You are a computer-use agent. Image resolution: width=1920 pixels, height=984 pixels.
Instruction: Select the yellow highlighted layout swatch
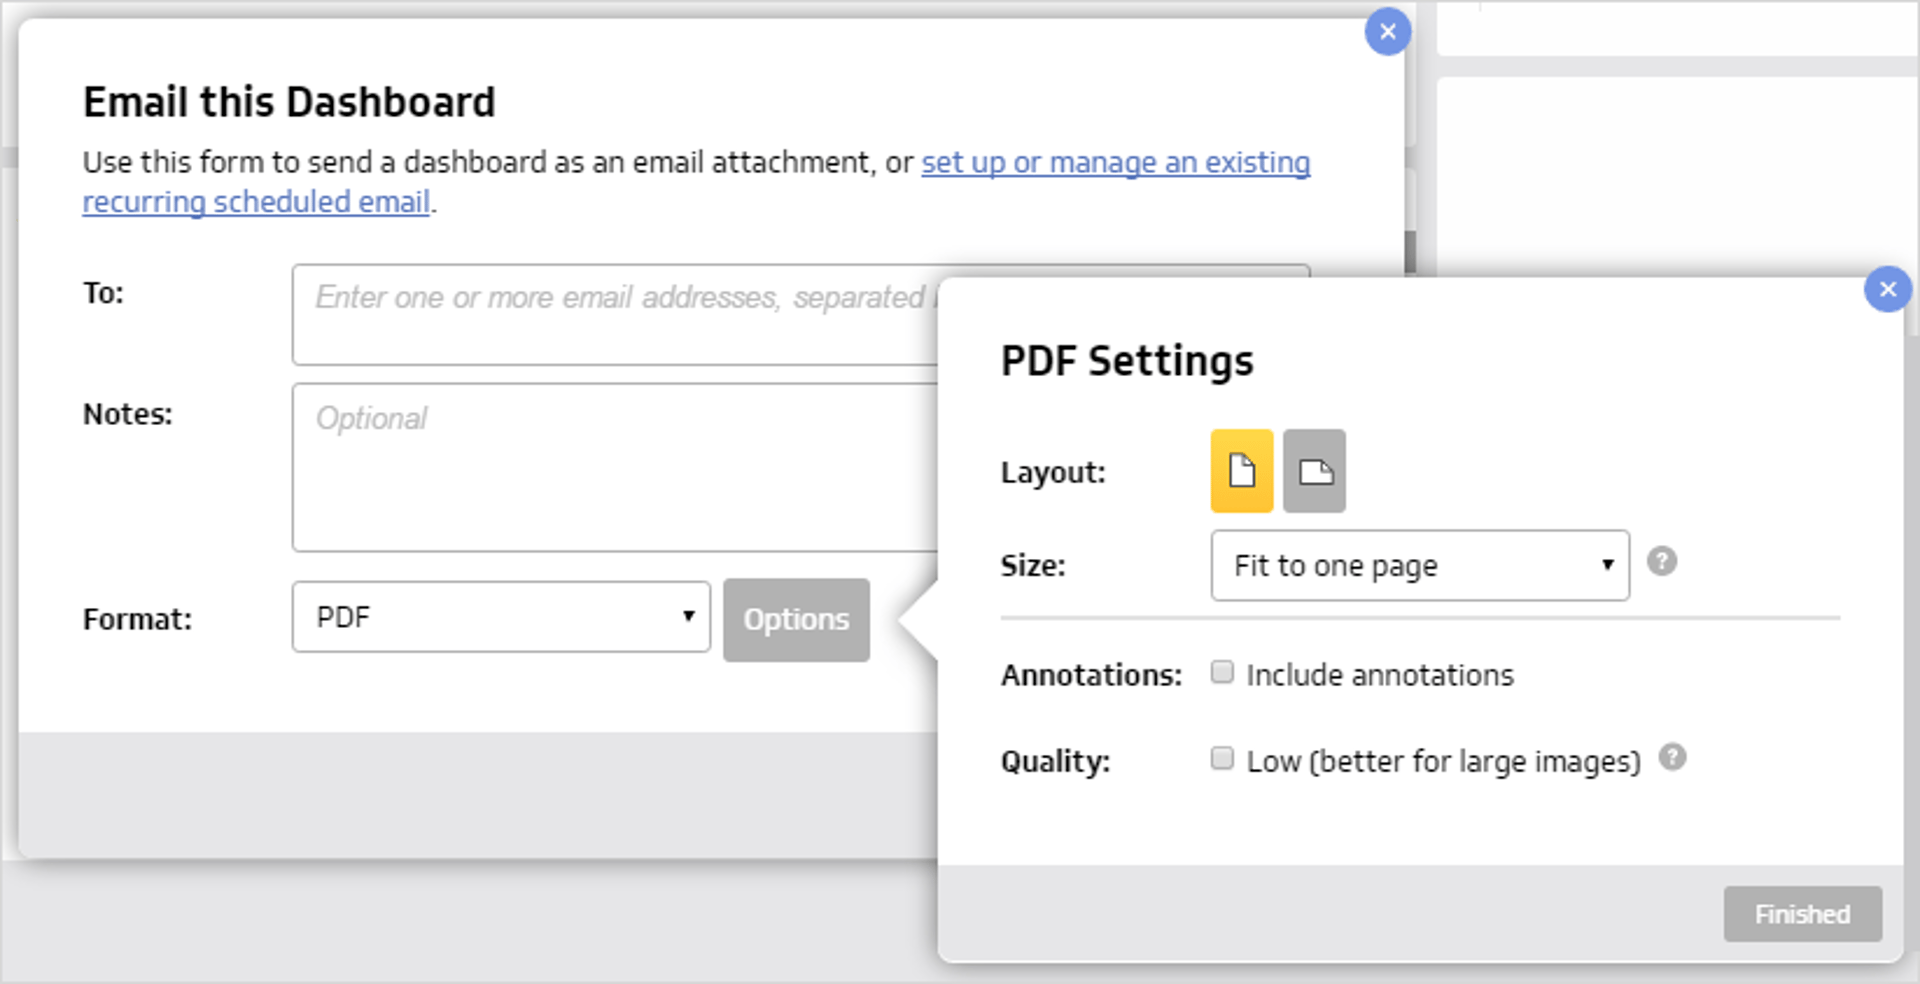coord(1241,471)
